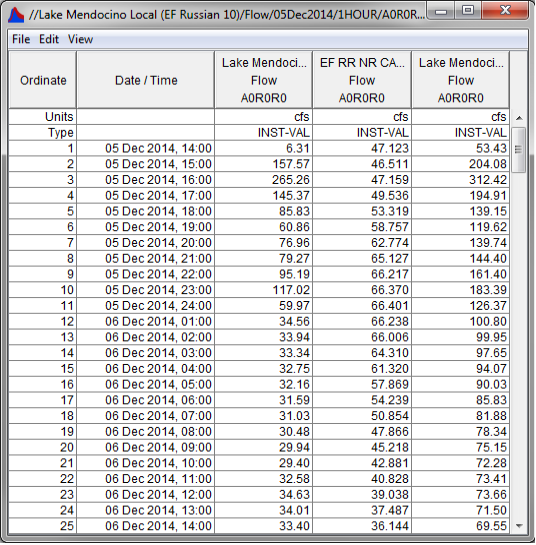Click the cell showing 66.401
Screen dimensions: 536x545
click(x=362, y=306)
